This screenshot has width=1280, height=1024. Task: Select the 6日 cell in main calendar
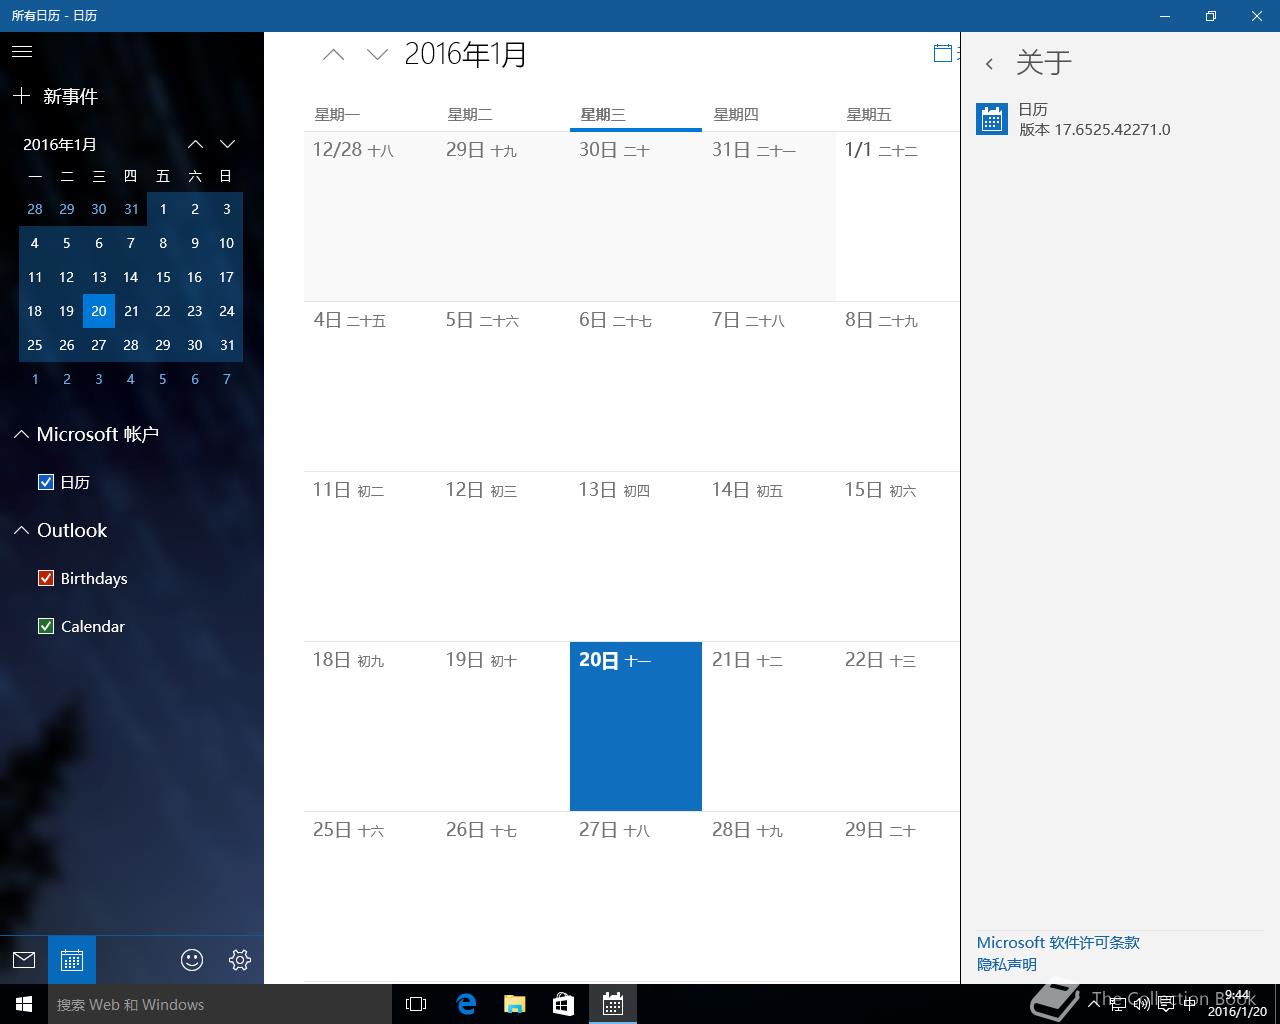pos(636,386)
